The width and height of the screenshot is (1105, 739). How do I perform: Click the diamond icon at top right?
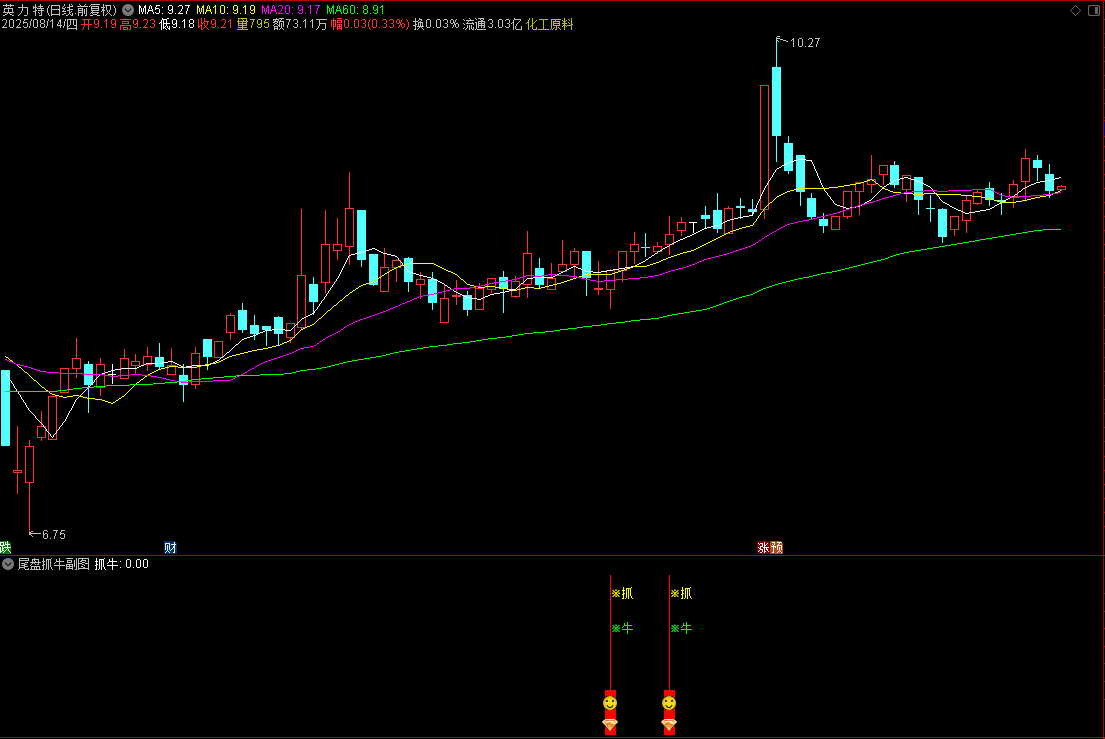[x=1075, y=10]
